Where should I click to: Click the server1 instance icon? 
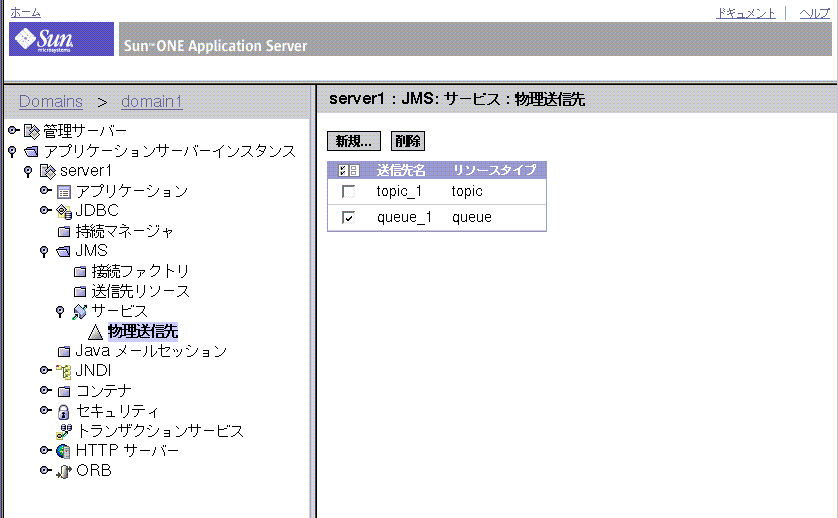[48, 171]
